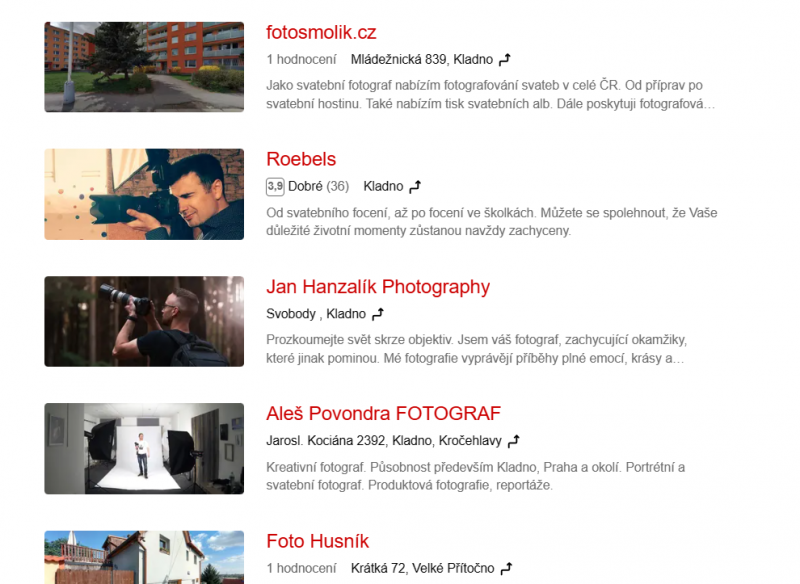Open the fotosmolik.cz listing title
Viewport: 800px width, 584px height.
(321, 33)
